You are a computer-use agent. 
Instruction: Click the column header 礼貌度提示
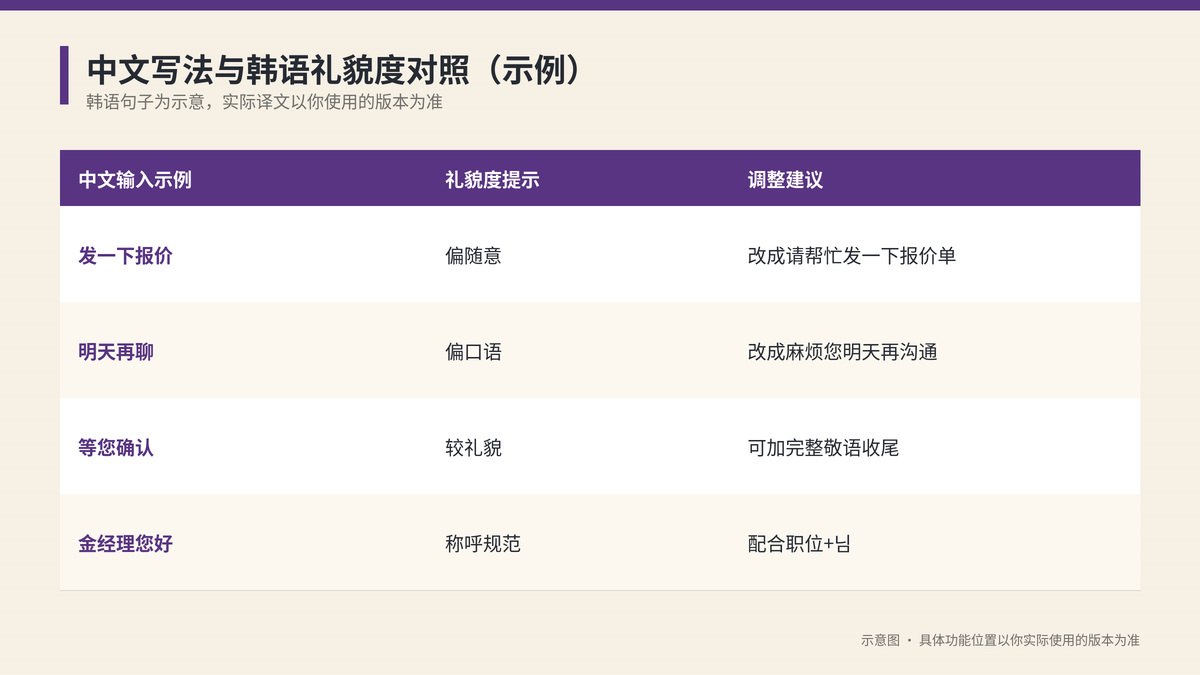pyautogui.click(x=492, y=180)
